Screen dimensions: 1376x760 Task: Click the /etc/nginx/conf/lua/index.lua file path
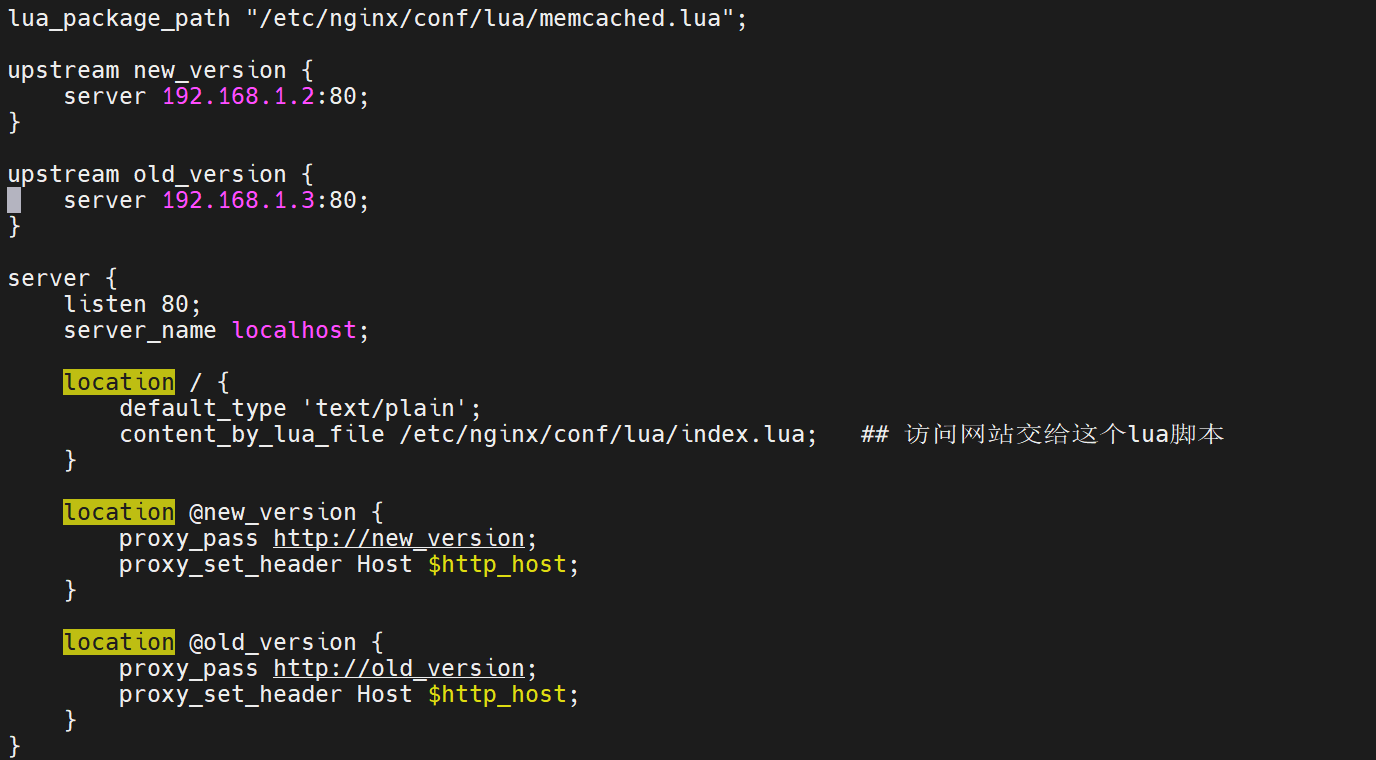(x=602, y=434)
